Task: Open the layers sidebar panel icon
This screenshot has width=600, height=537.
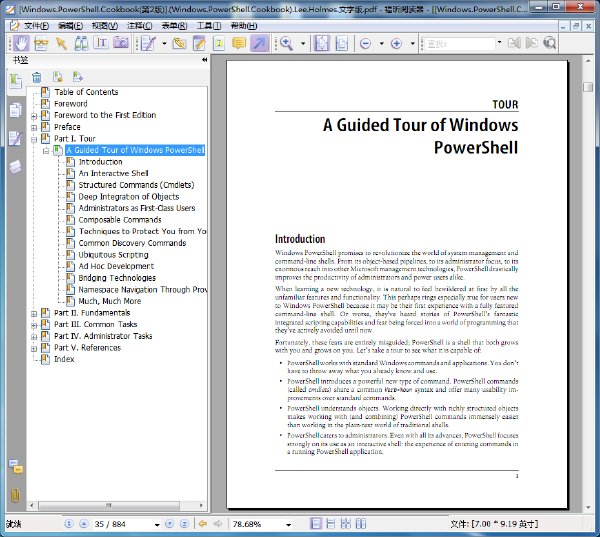Action: 15,167
